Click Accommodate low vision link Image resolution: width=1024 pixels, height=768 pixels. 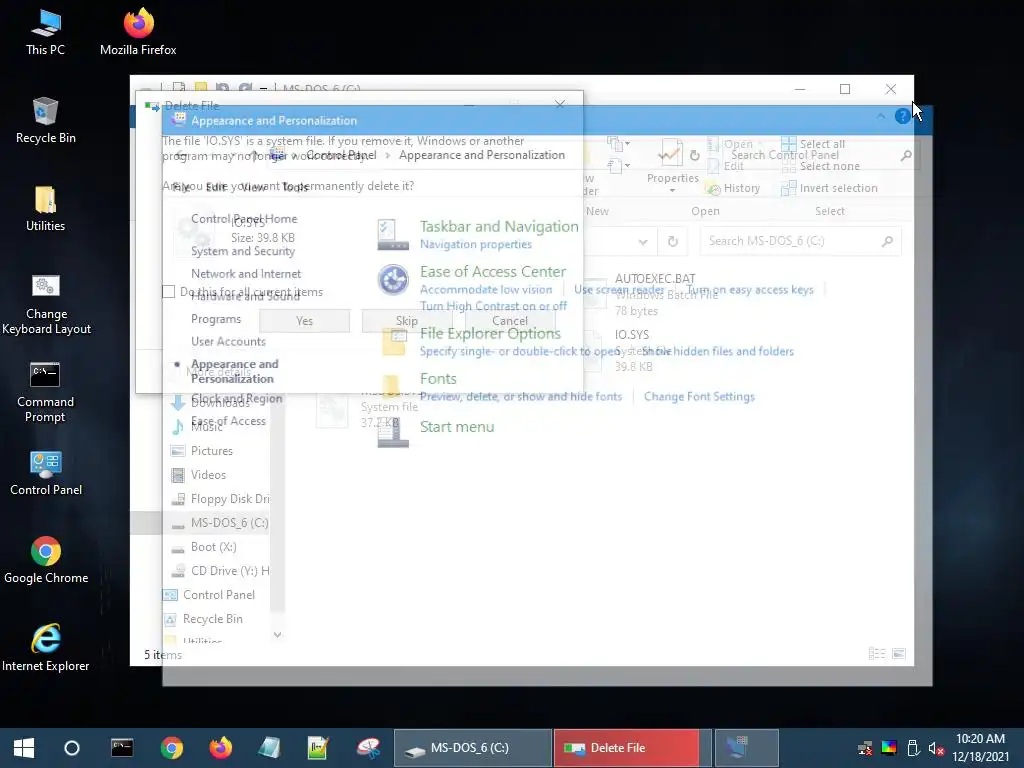click(486, 289)
